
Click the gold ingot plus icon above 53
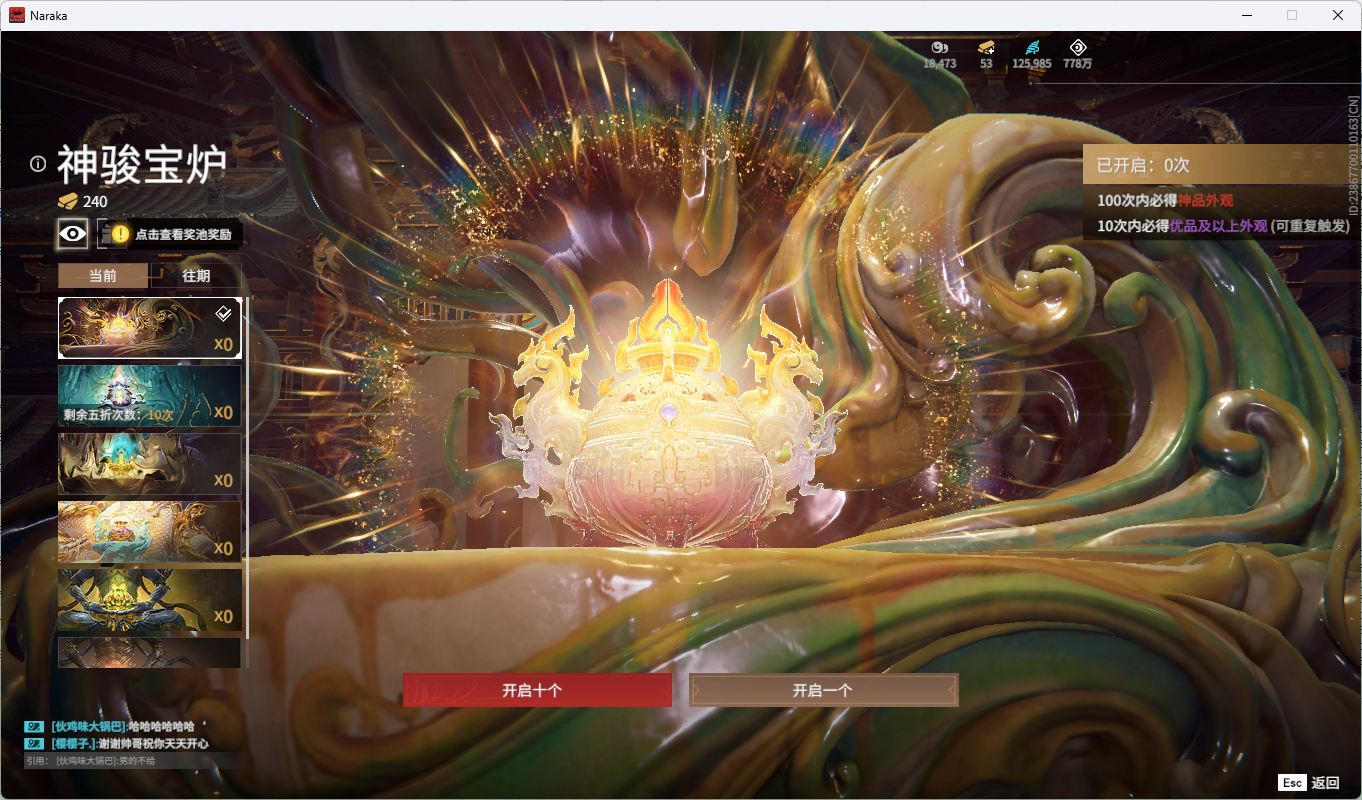[x=986, y=47]
